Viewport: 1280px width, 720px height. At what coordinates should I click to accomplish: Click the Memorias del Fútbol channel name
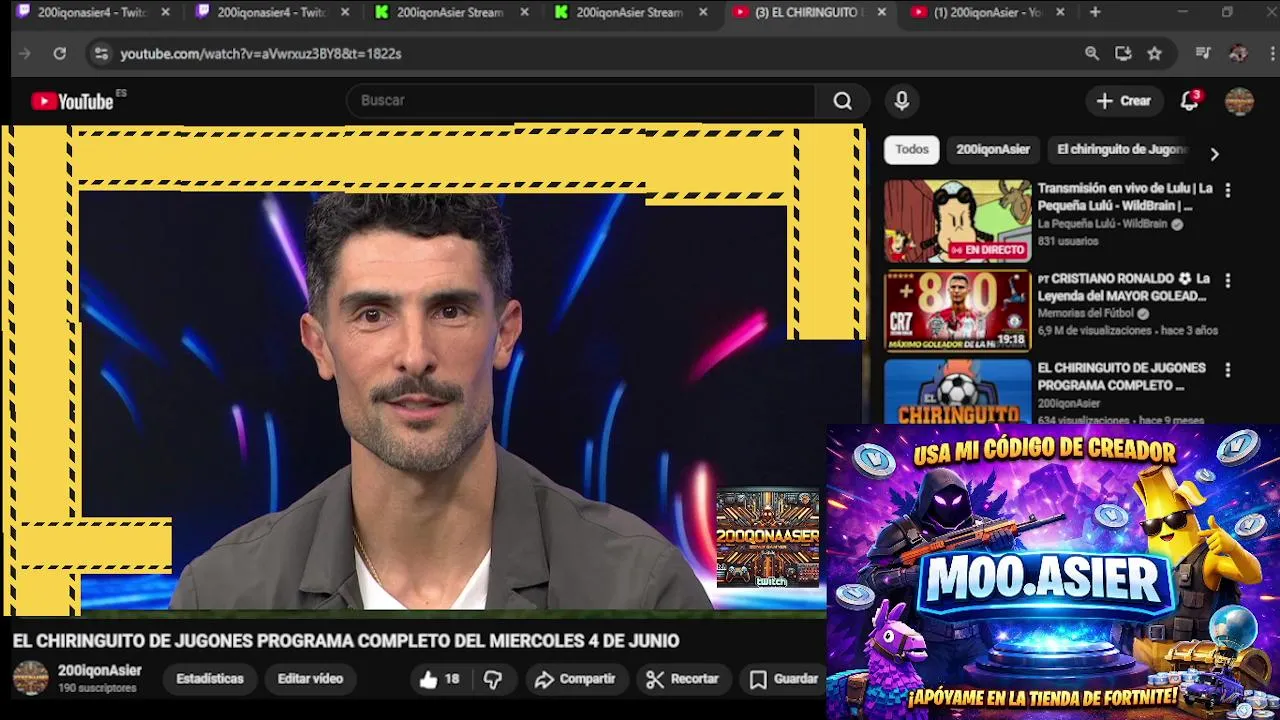point(1085,314)
